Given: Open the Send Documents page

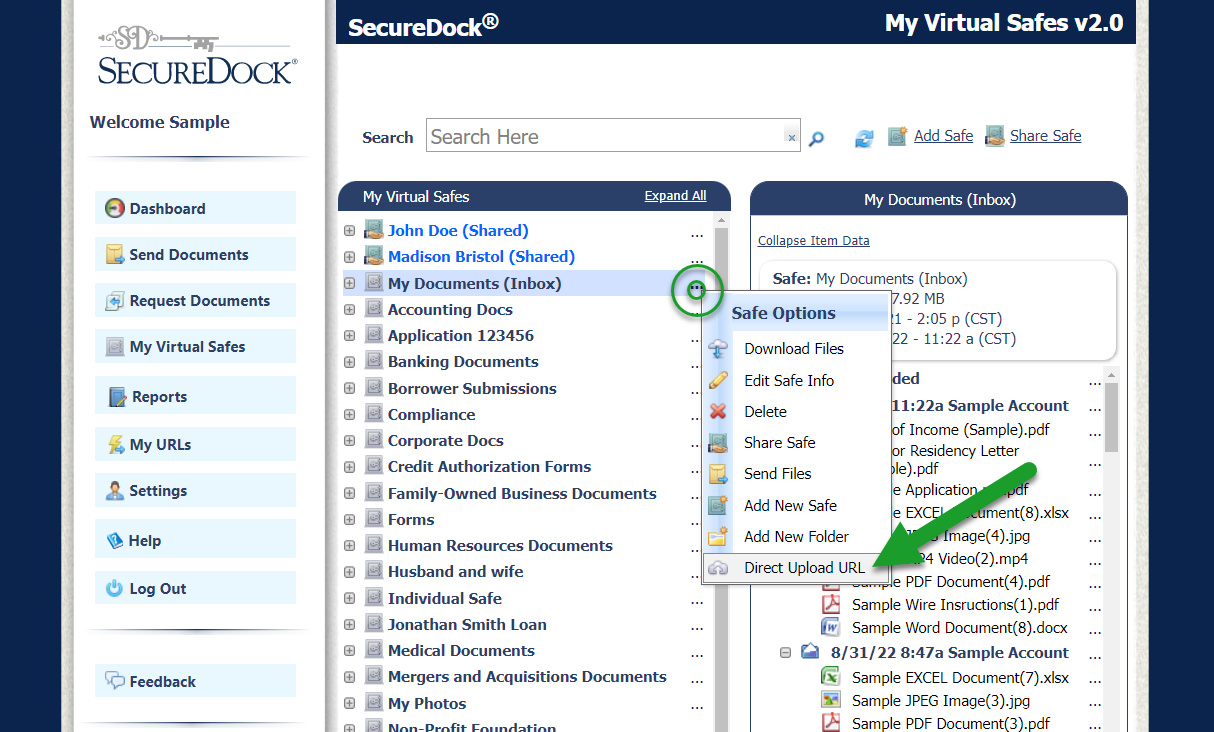Looking at the screenshot, I should tap(196, 254).
